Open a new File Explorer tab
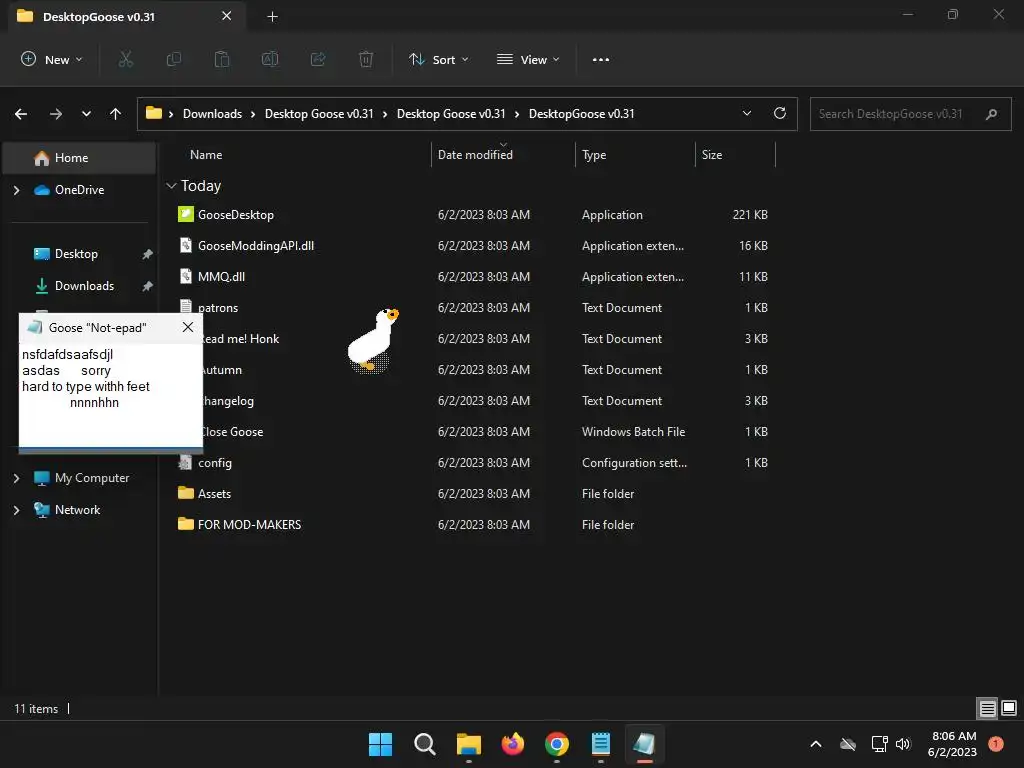The width and height of the screenshot is (1024, 768). coord(273,17)
